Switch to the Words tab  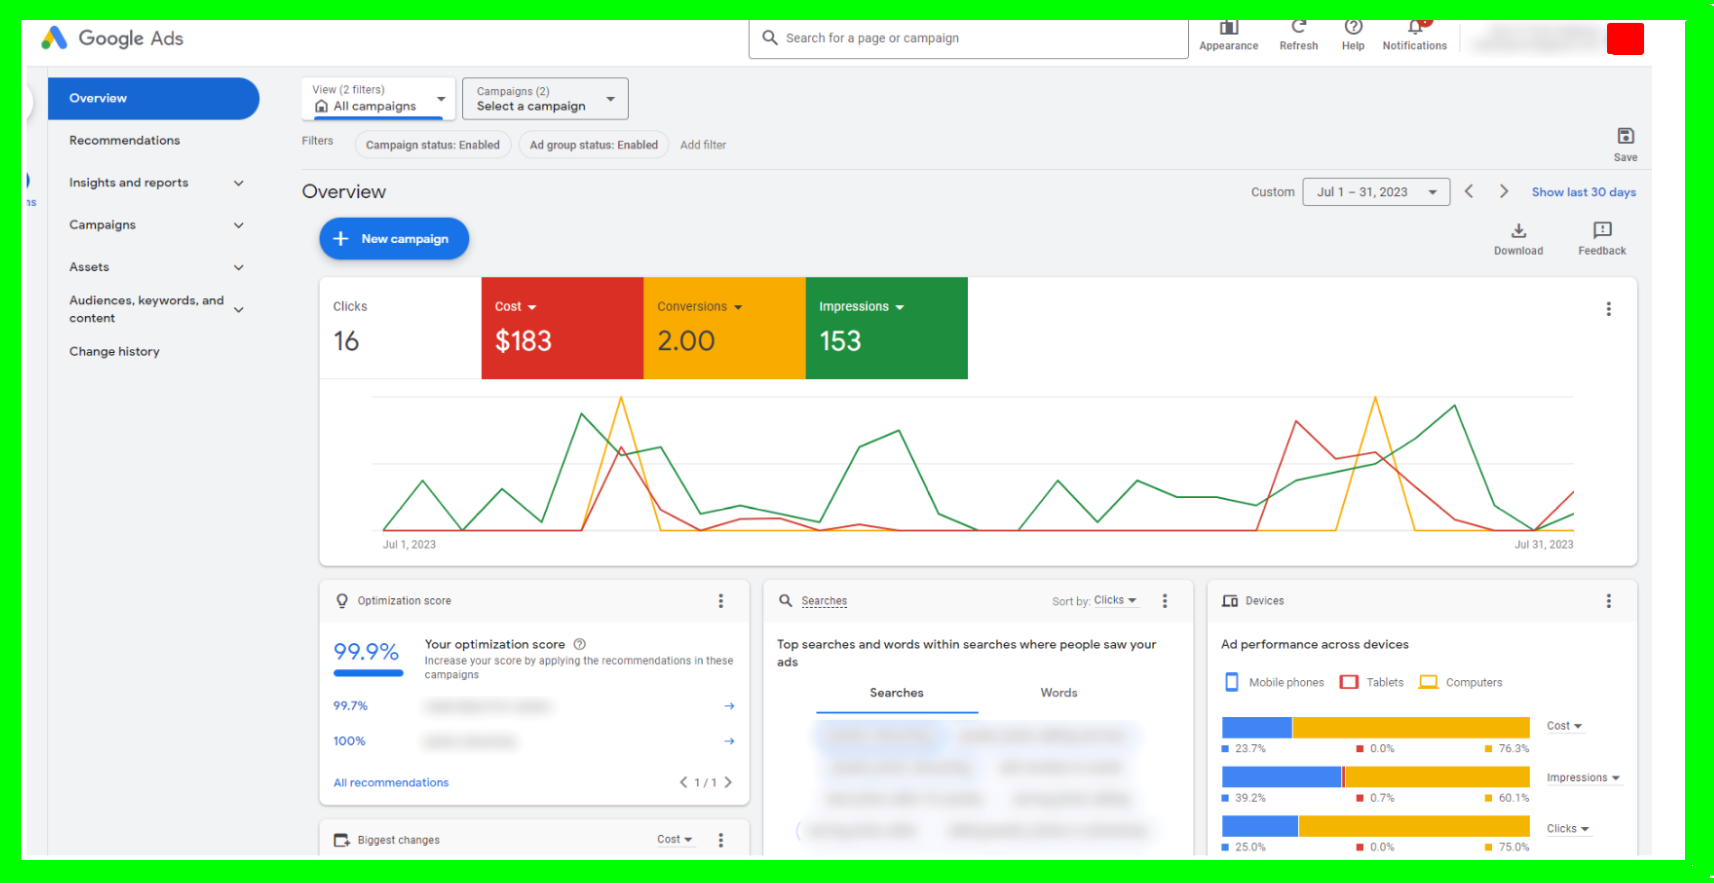click(1059, 693)
